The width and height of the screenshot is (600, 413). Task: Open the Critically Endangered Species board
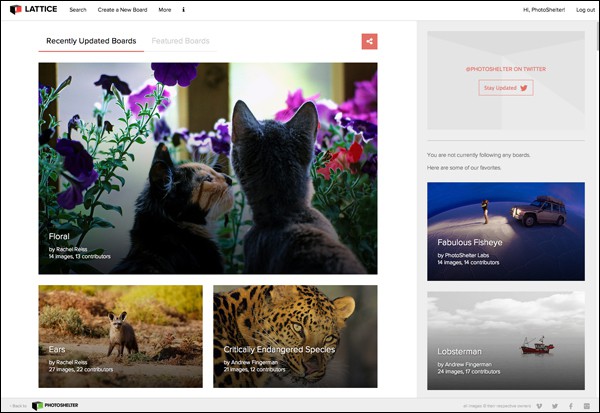tap(295, 336)
